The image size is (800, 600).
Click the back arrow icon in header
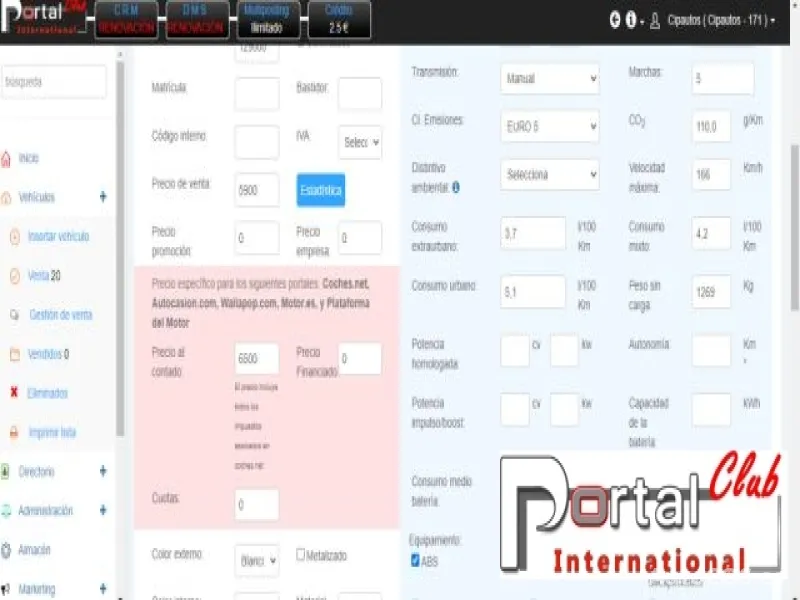click(614, 20)
